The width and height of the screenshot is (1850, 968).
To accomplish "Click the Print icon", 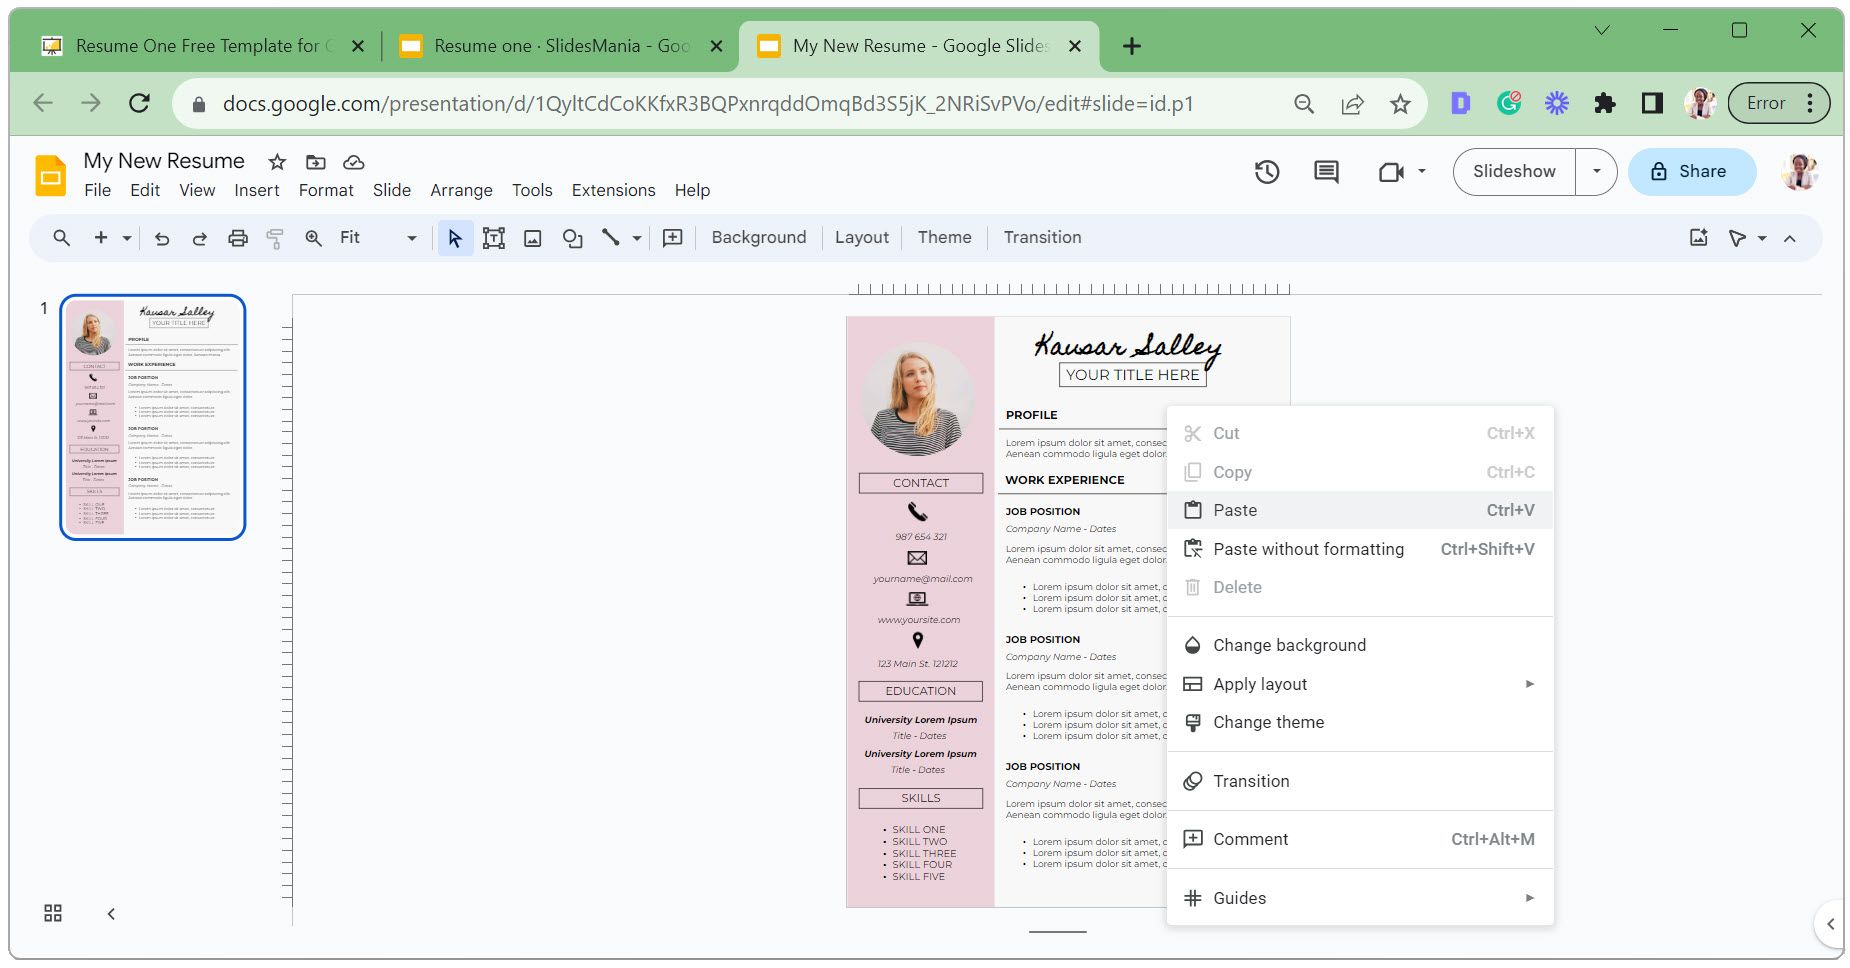I will pos(237,238).
